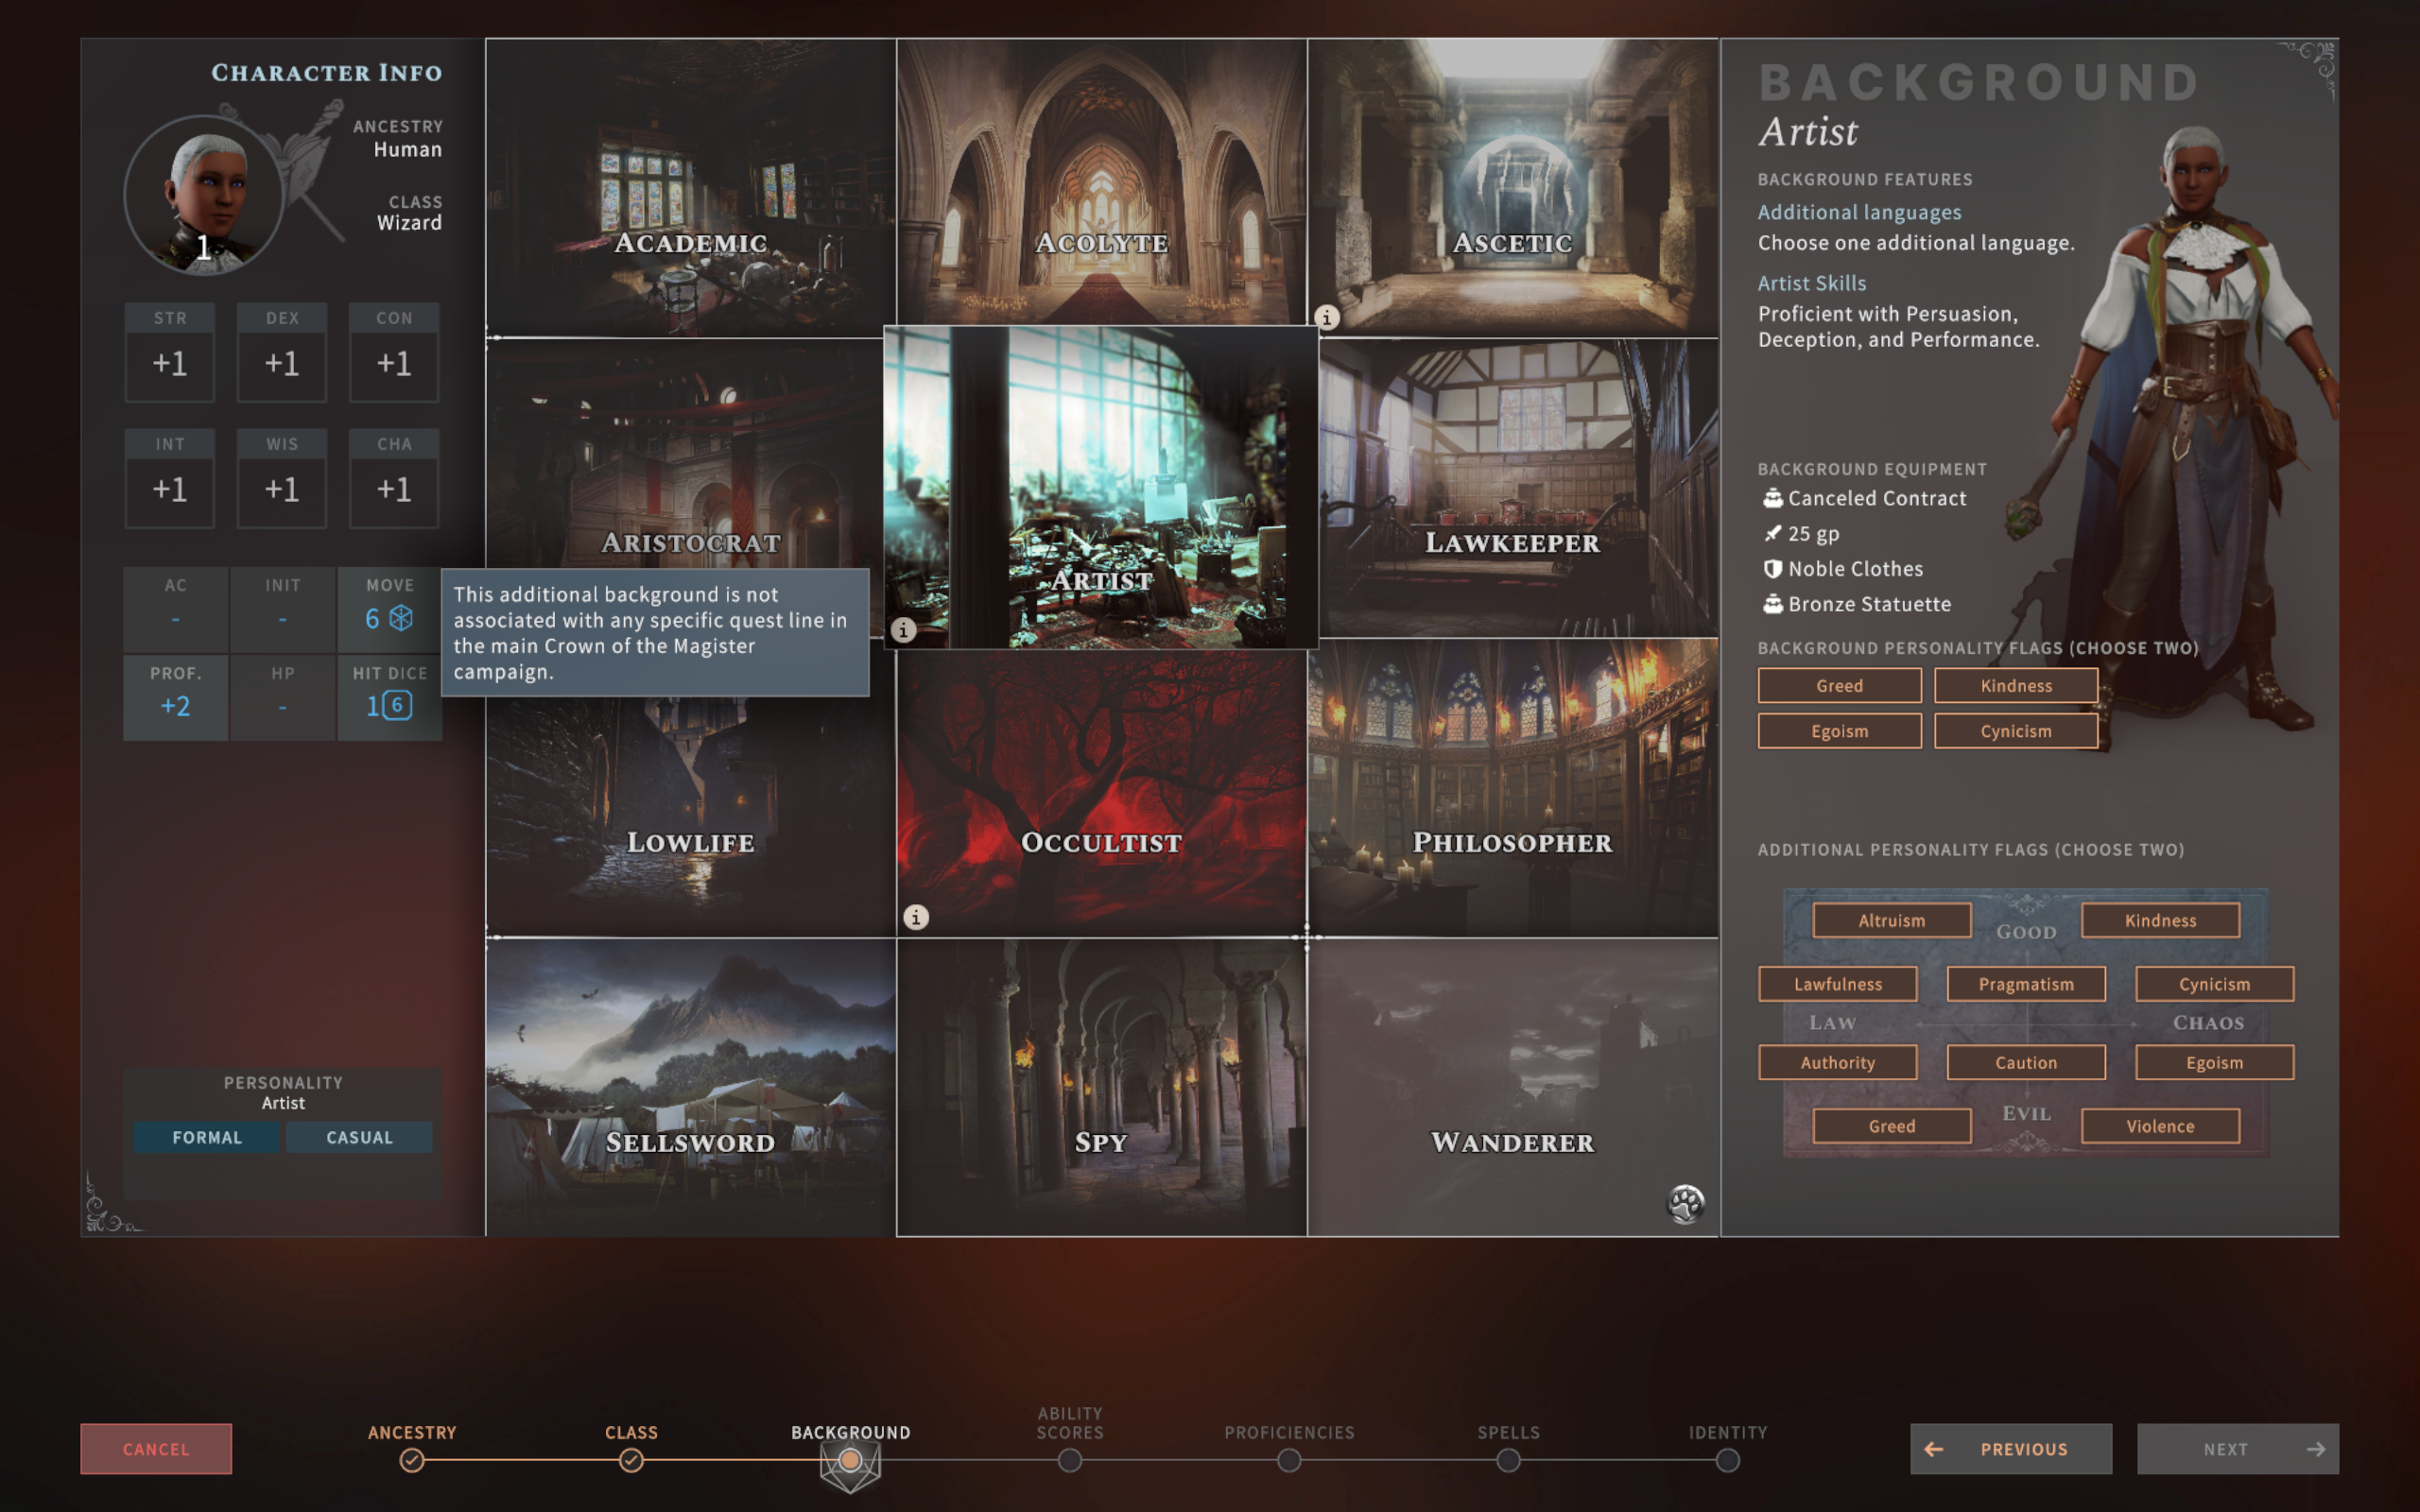Image resolution: width=2420 pixels, height=1512 pixels.
Task: Toggle the Altruism additional personality flag
Action: [1891, 920]
